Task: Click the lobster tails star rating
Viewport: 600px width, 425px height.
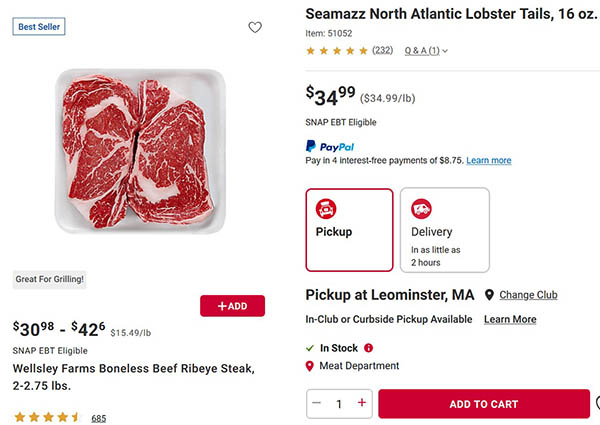Action: [x=336, y=50]
